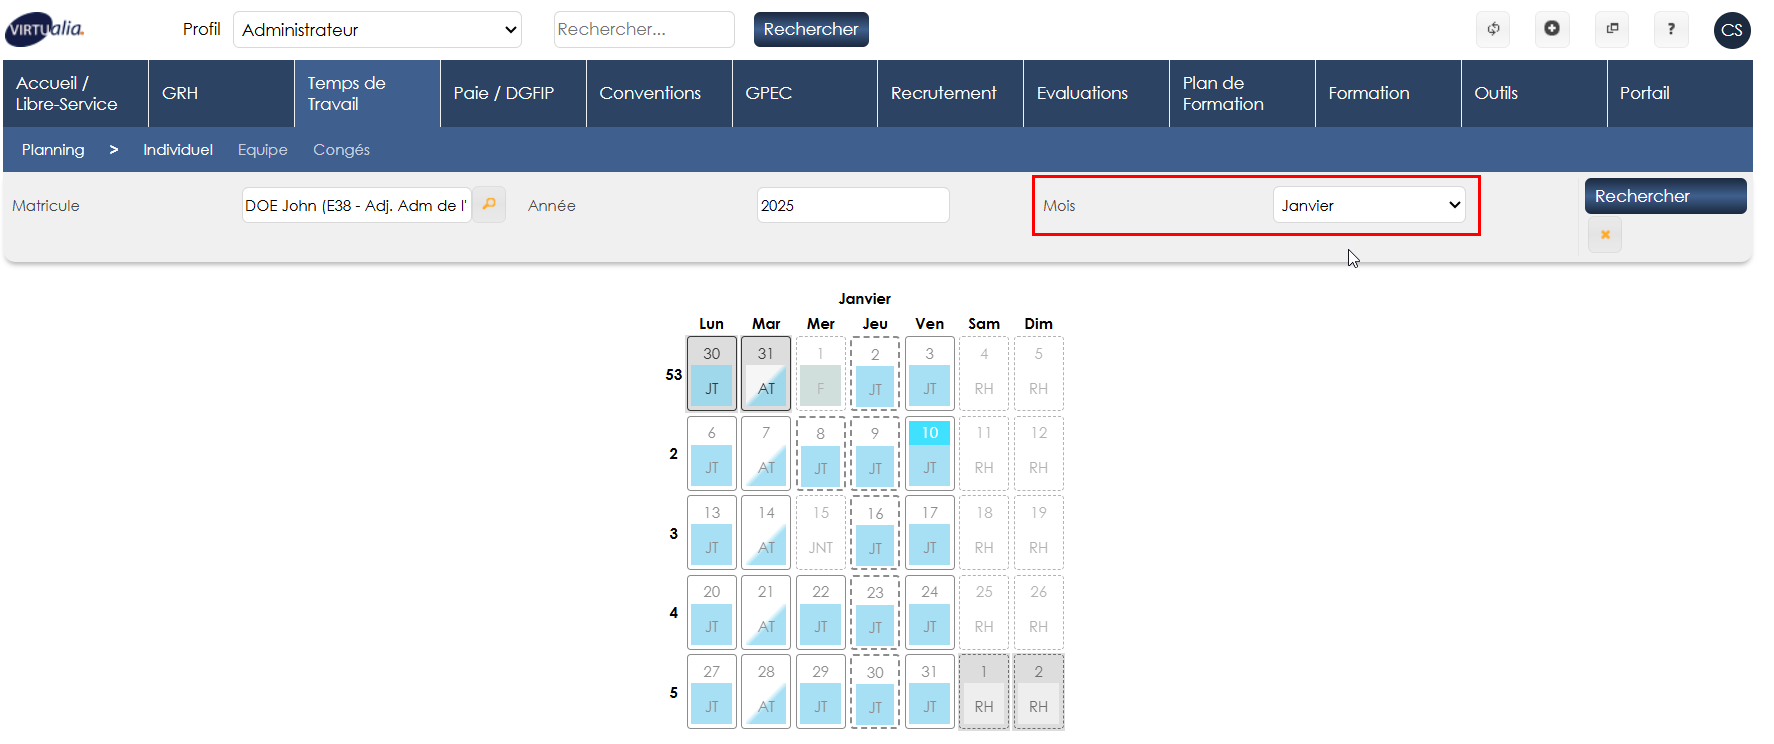
Task: Clear filters with the orange X icon
Action: pyautogui.click(x=1605, y=235)
